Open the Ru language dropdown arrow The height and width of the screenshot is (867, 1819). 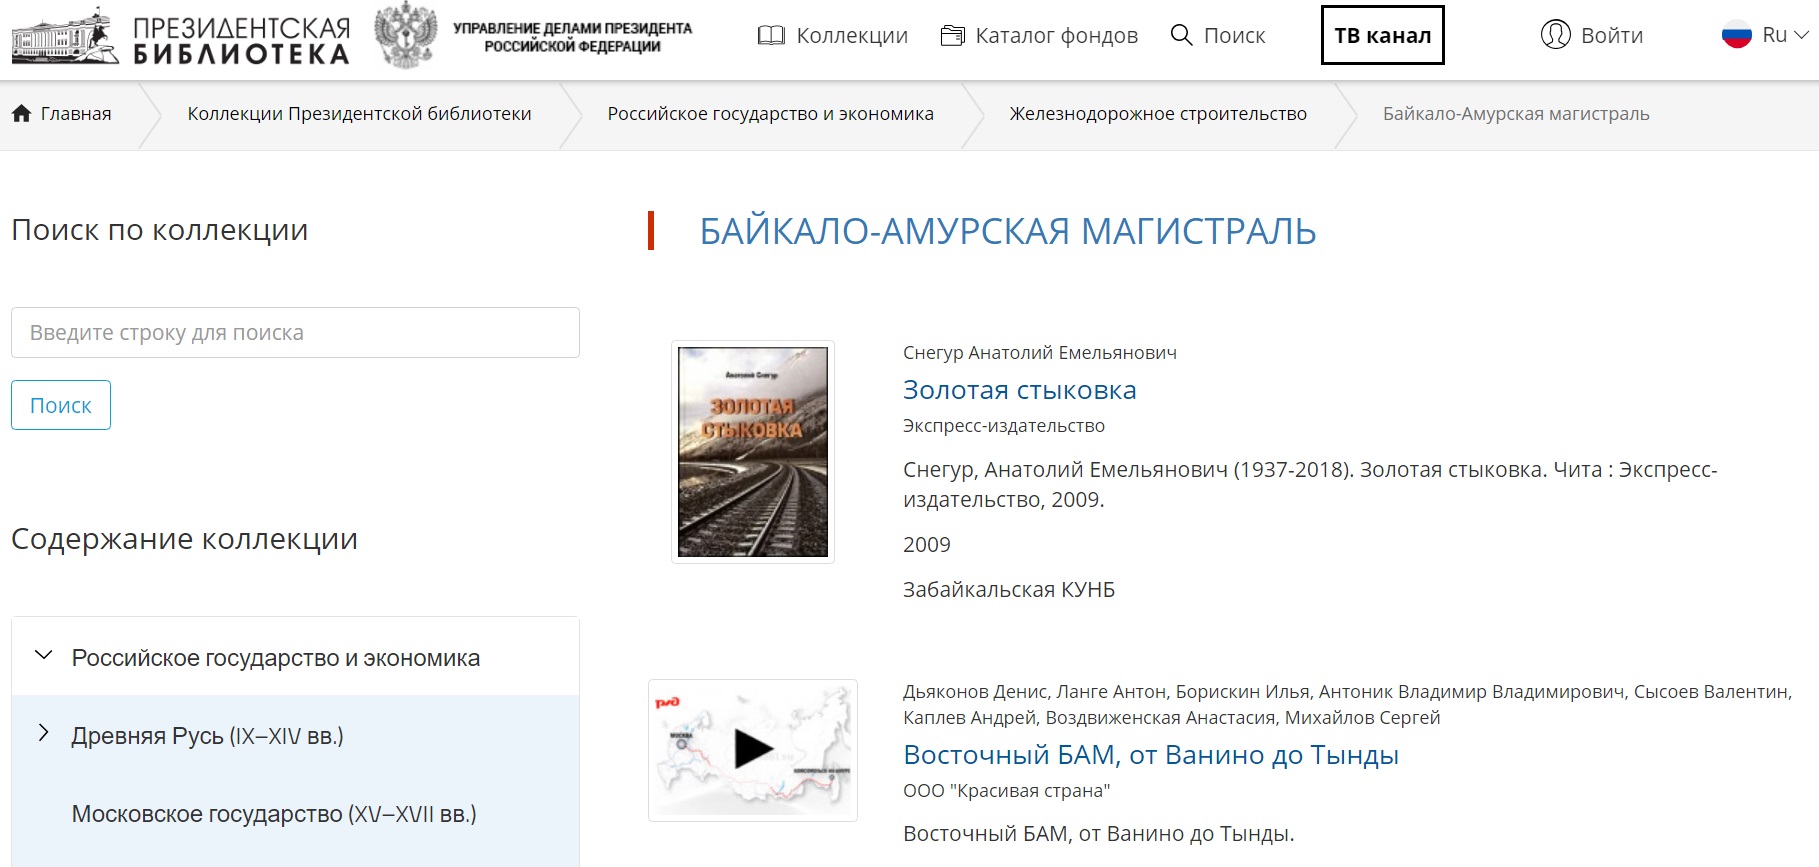point(1802,35)
